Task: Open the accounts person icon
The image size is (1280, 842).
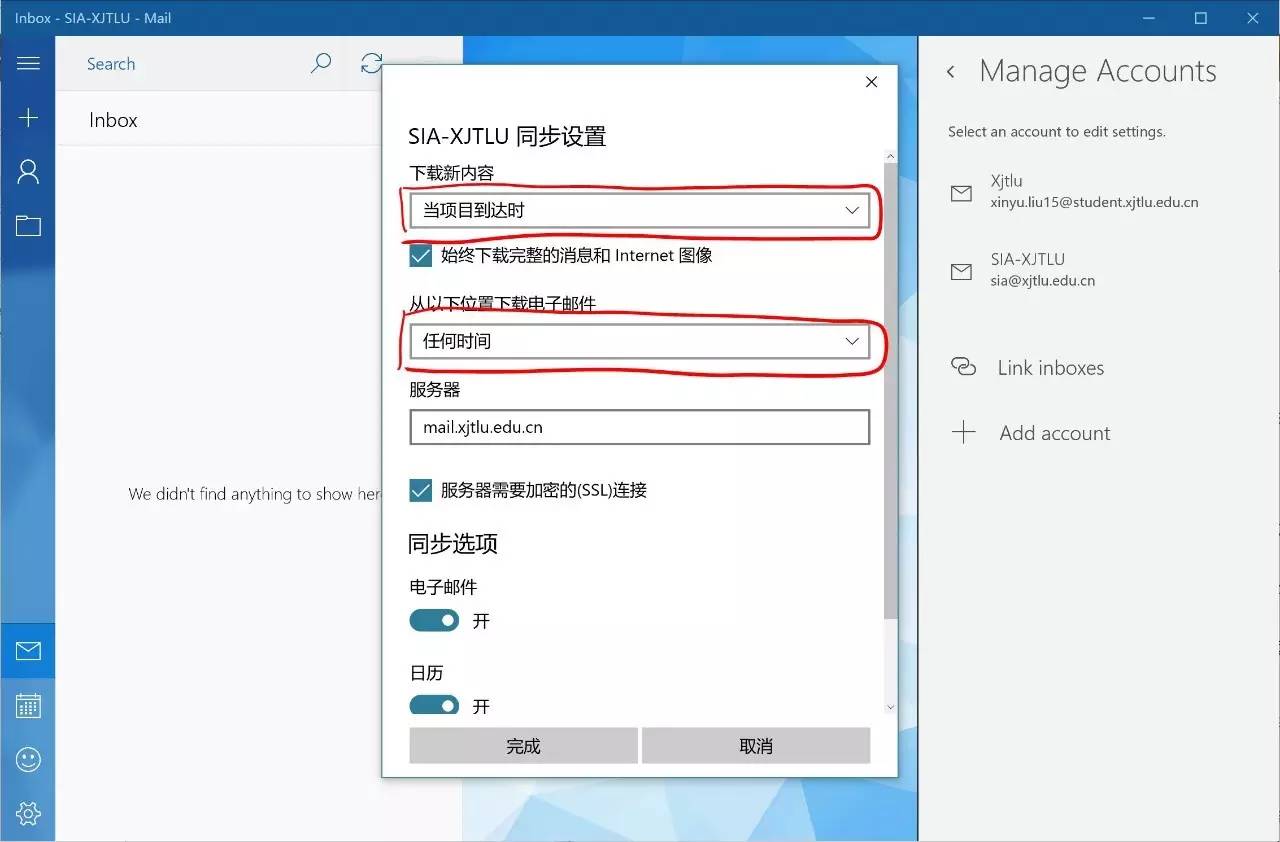Action: click(28, 172)
